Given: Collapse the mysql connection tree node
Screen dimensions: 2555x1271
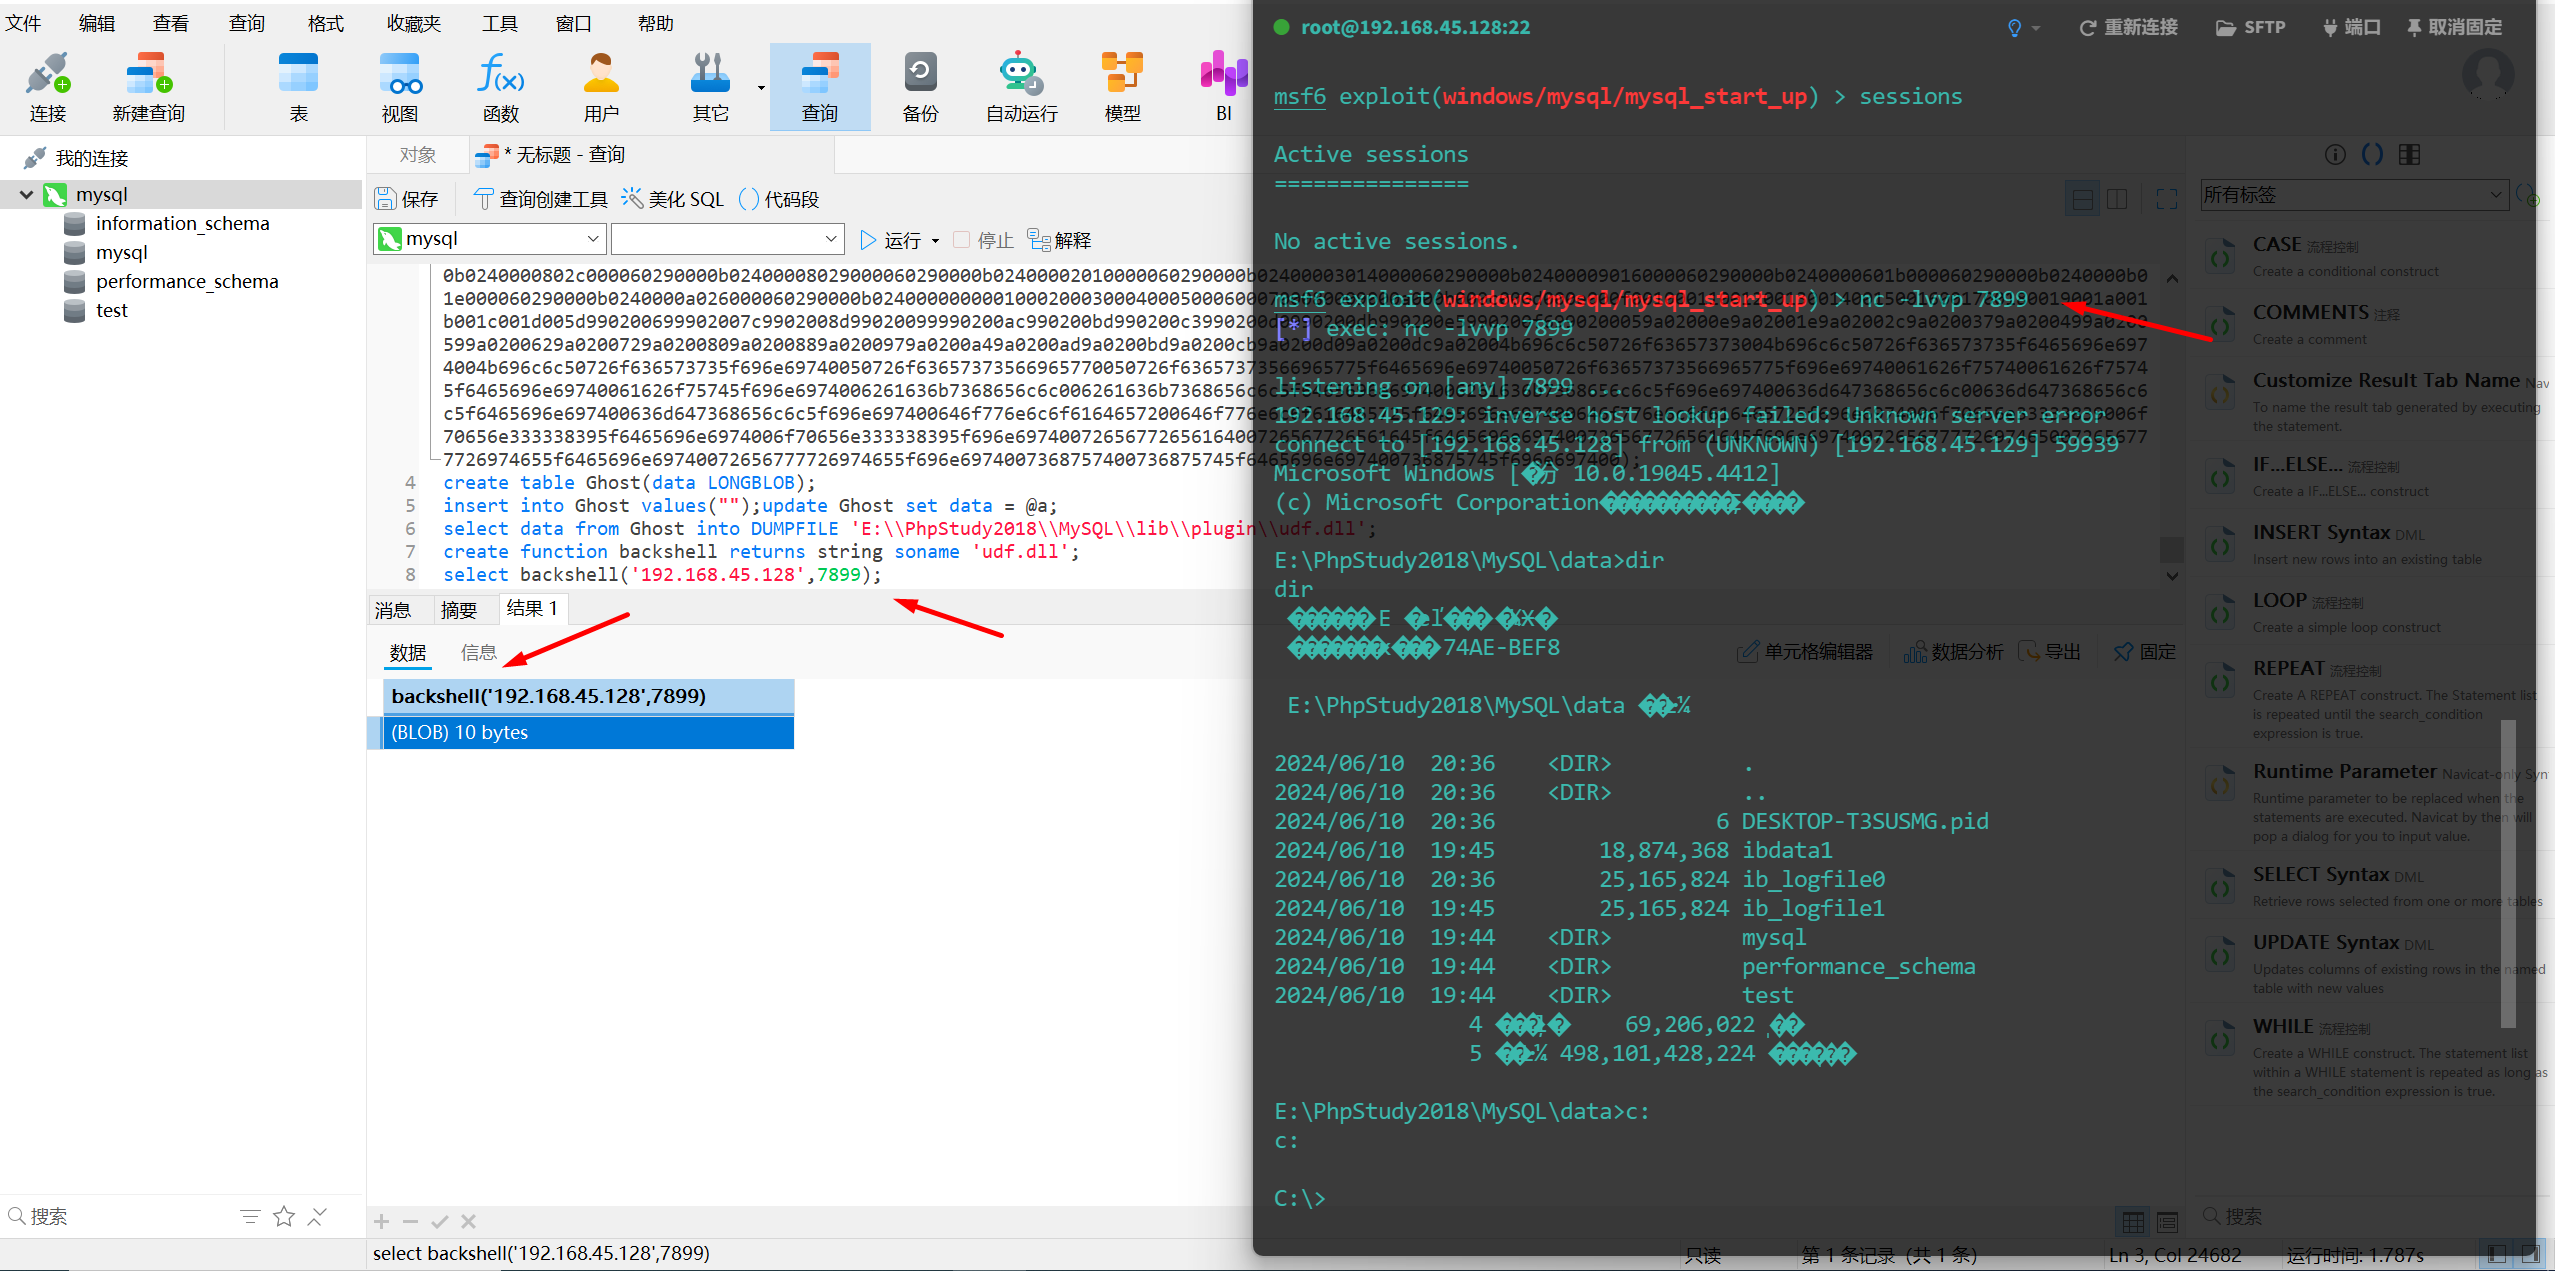Looking at the screenshot, I should tap(26, 194).
